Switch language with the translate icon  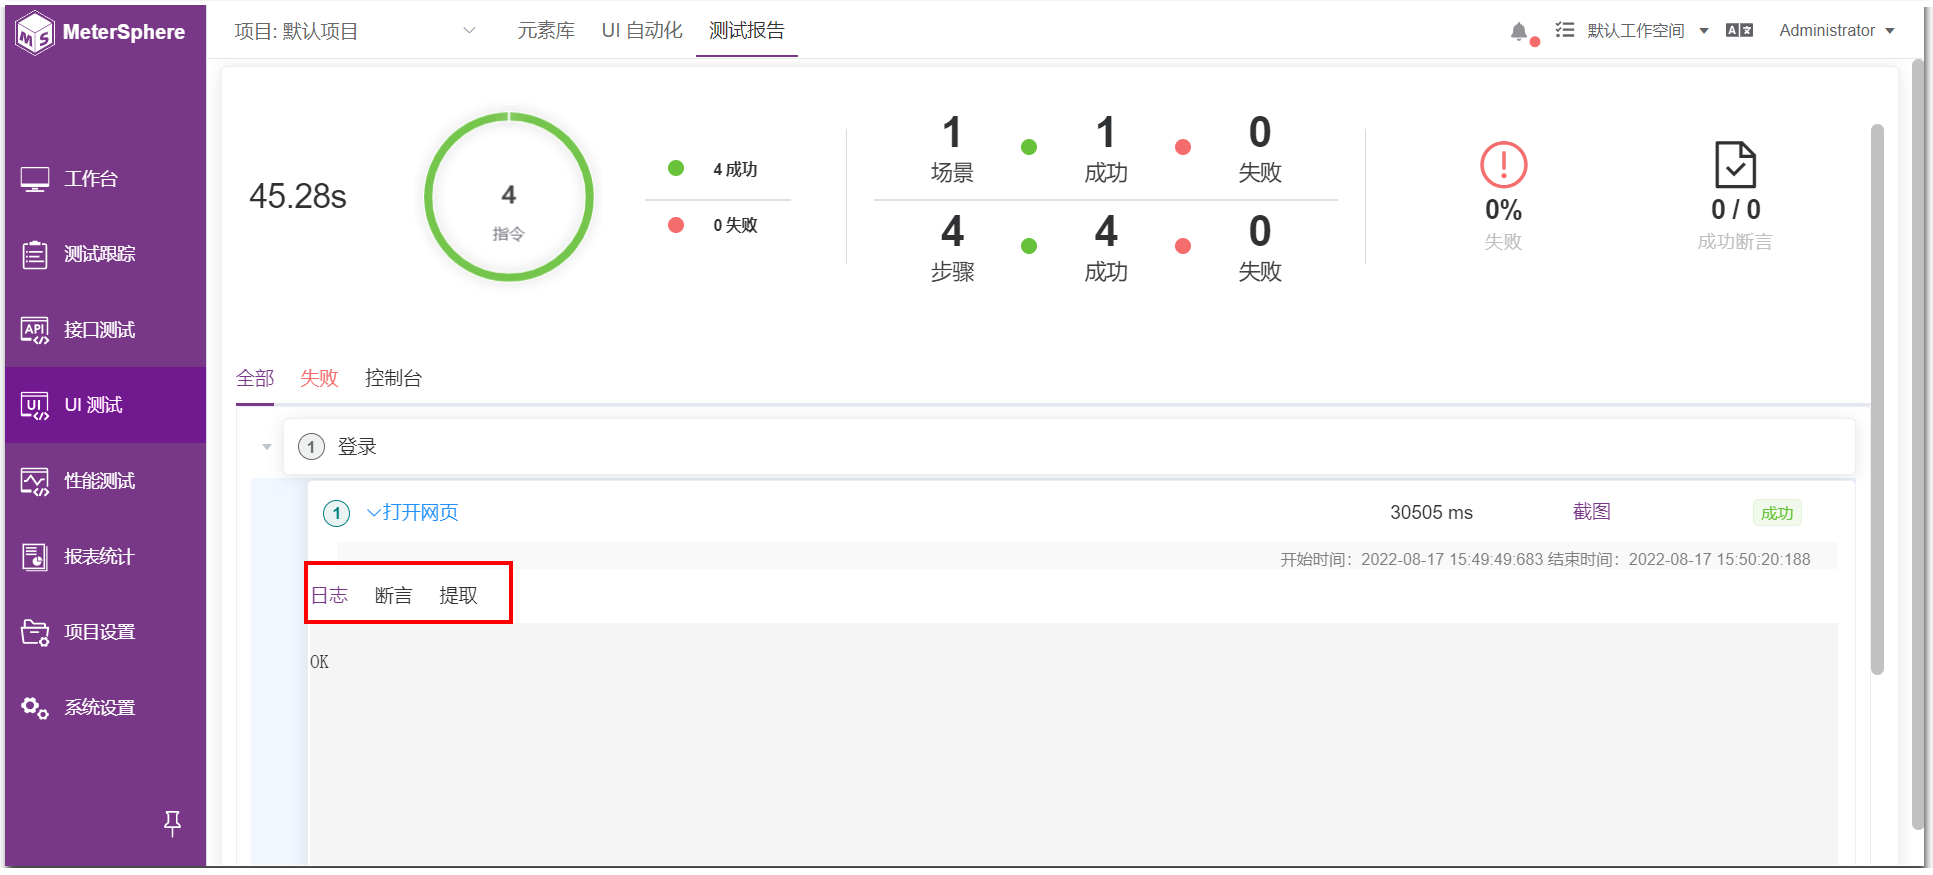(1739, 30)
